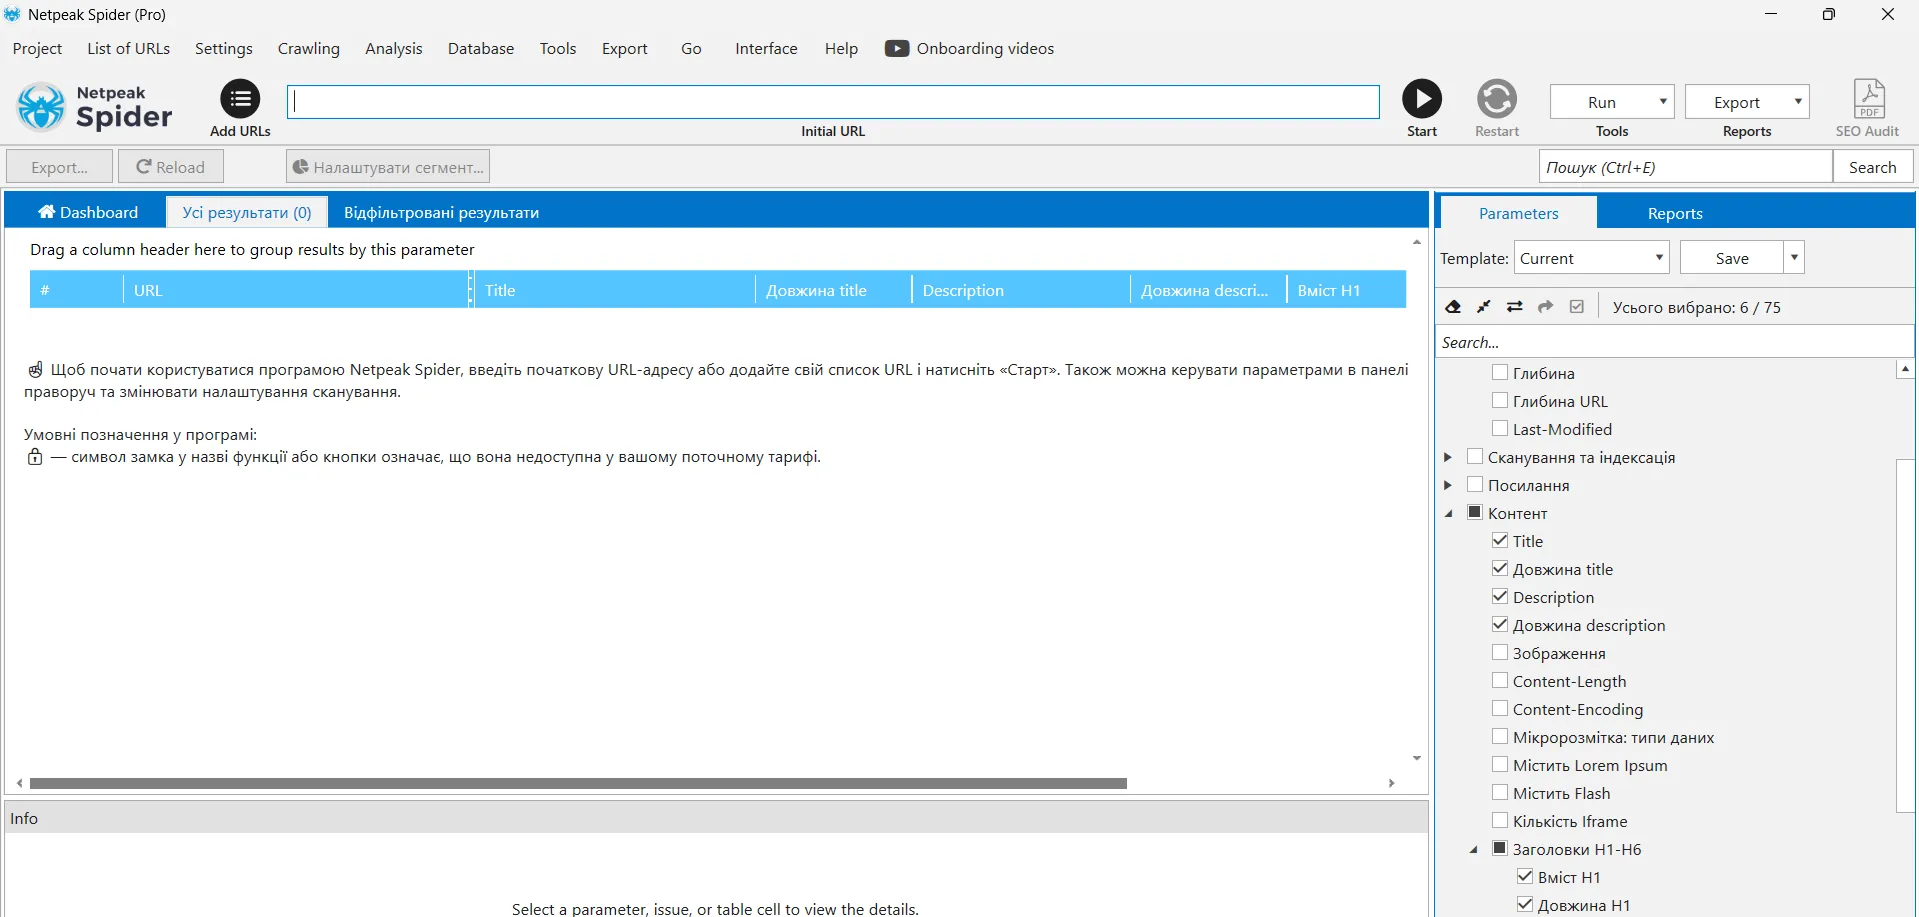Open the Template dropdown showing Current
1919x917 pixels.
click(x=1592, y=258)
